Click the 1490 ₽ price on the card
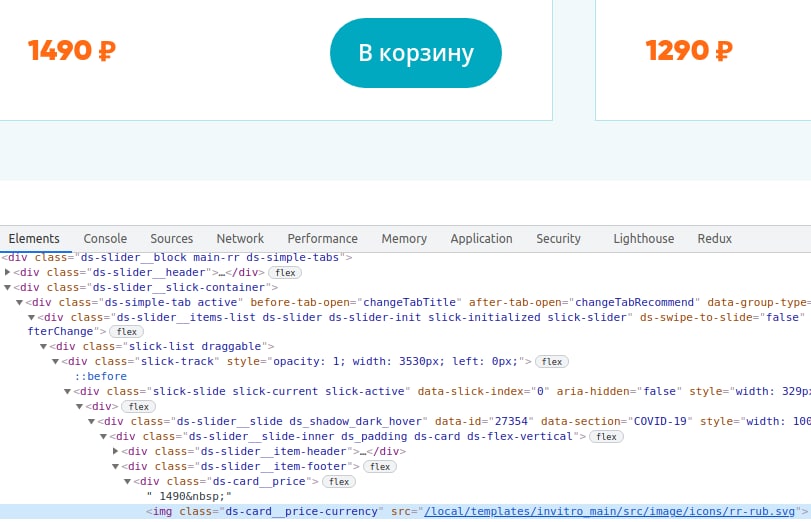The width and height of the screenshot is (811, 522). pos(71,51)
